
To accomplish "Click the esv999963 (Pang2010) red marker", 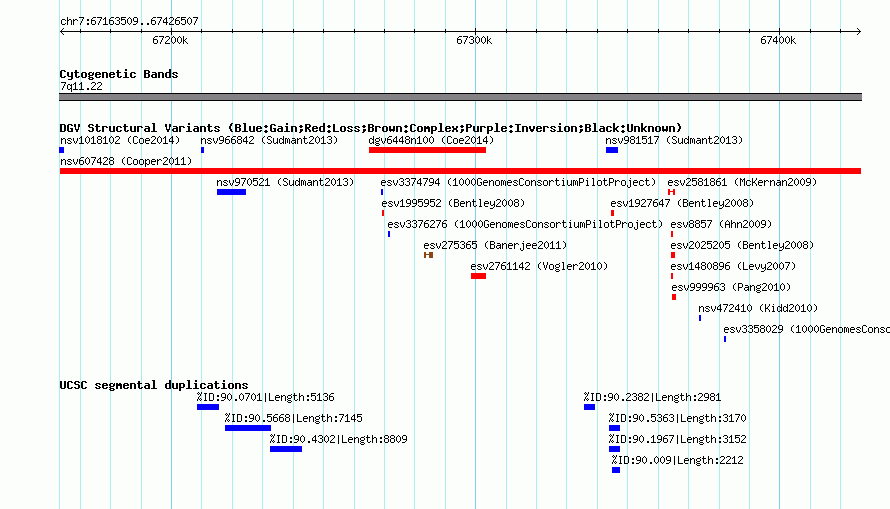I will point(674,297).
